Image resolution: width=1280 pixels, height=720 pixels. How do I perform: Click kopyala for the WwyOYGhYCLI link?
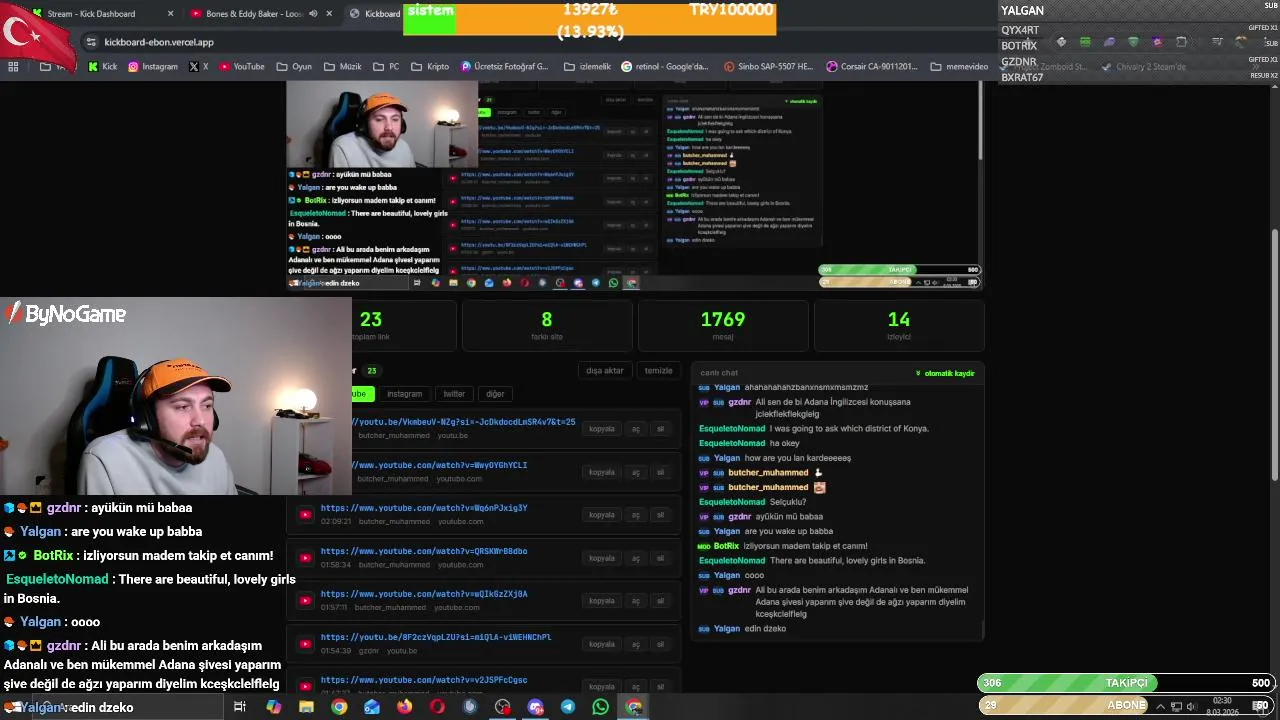602,472
